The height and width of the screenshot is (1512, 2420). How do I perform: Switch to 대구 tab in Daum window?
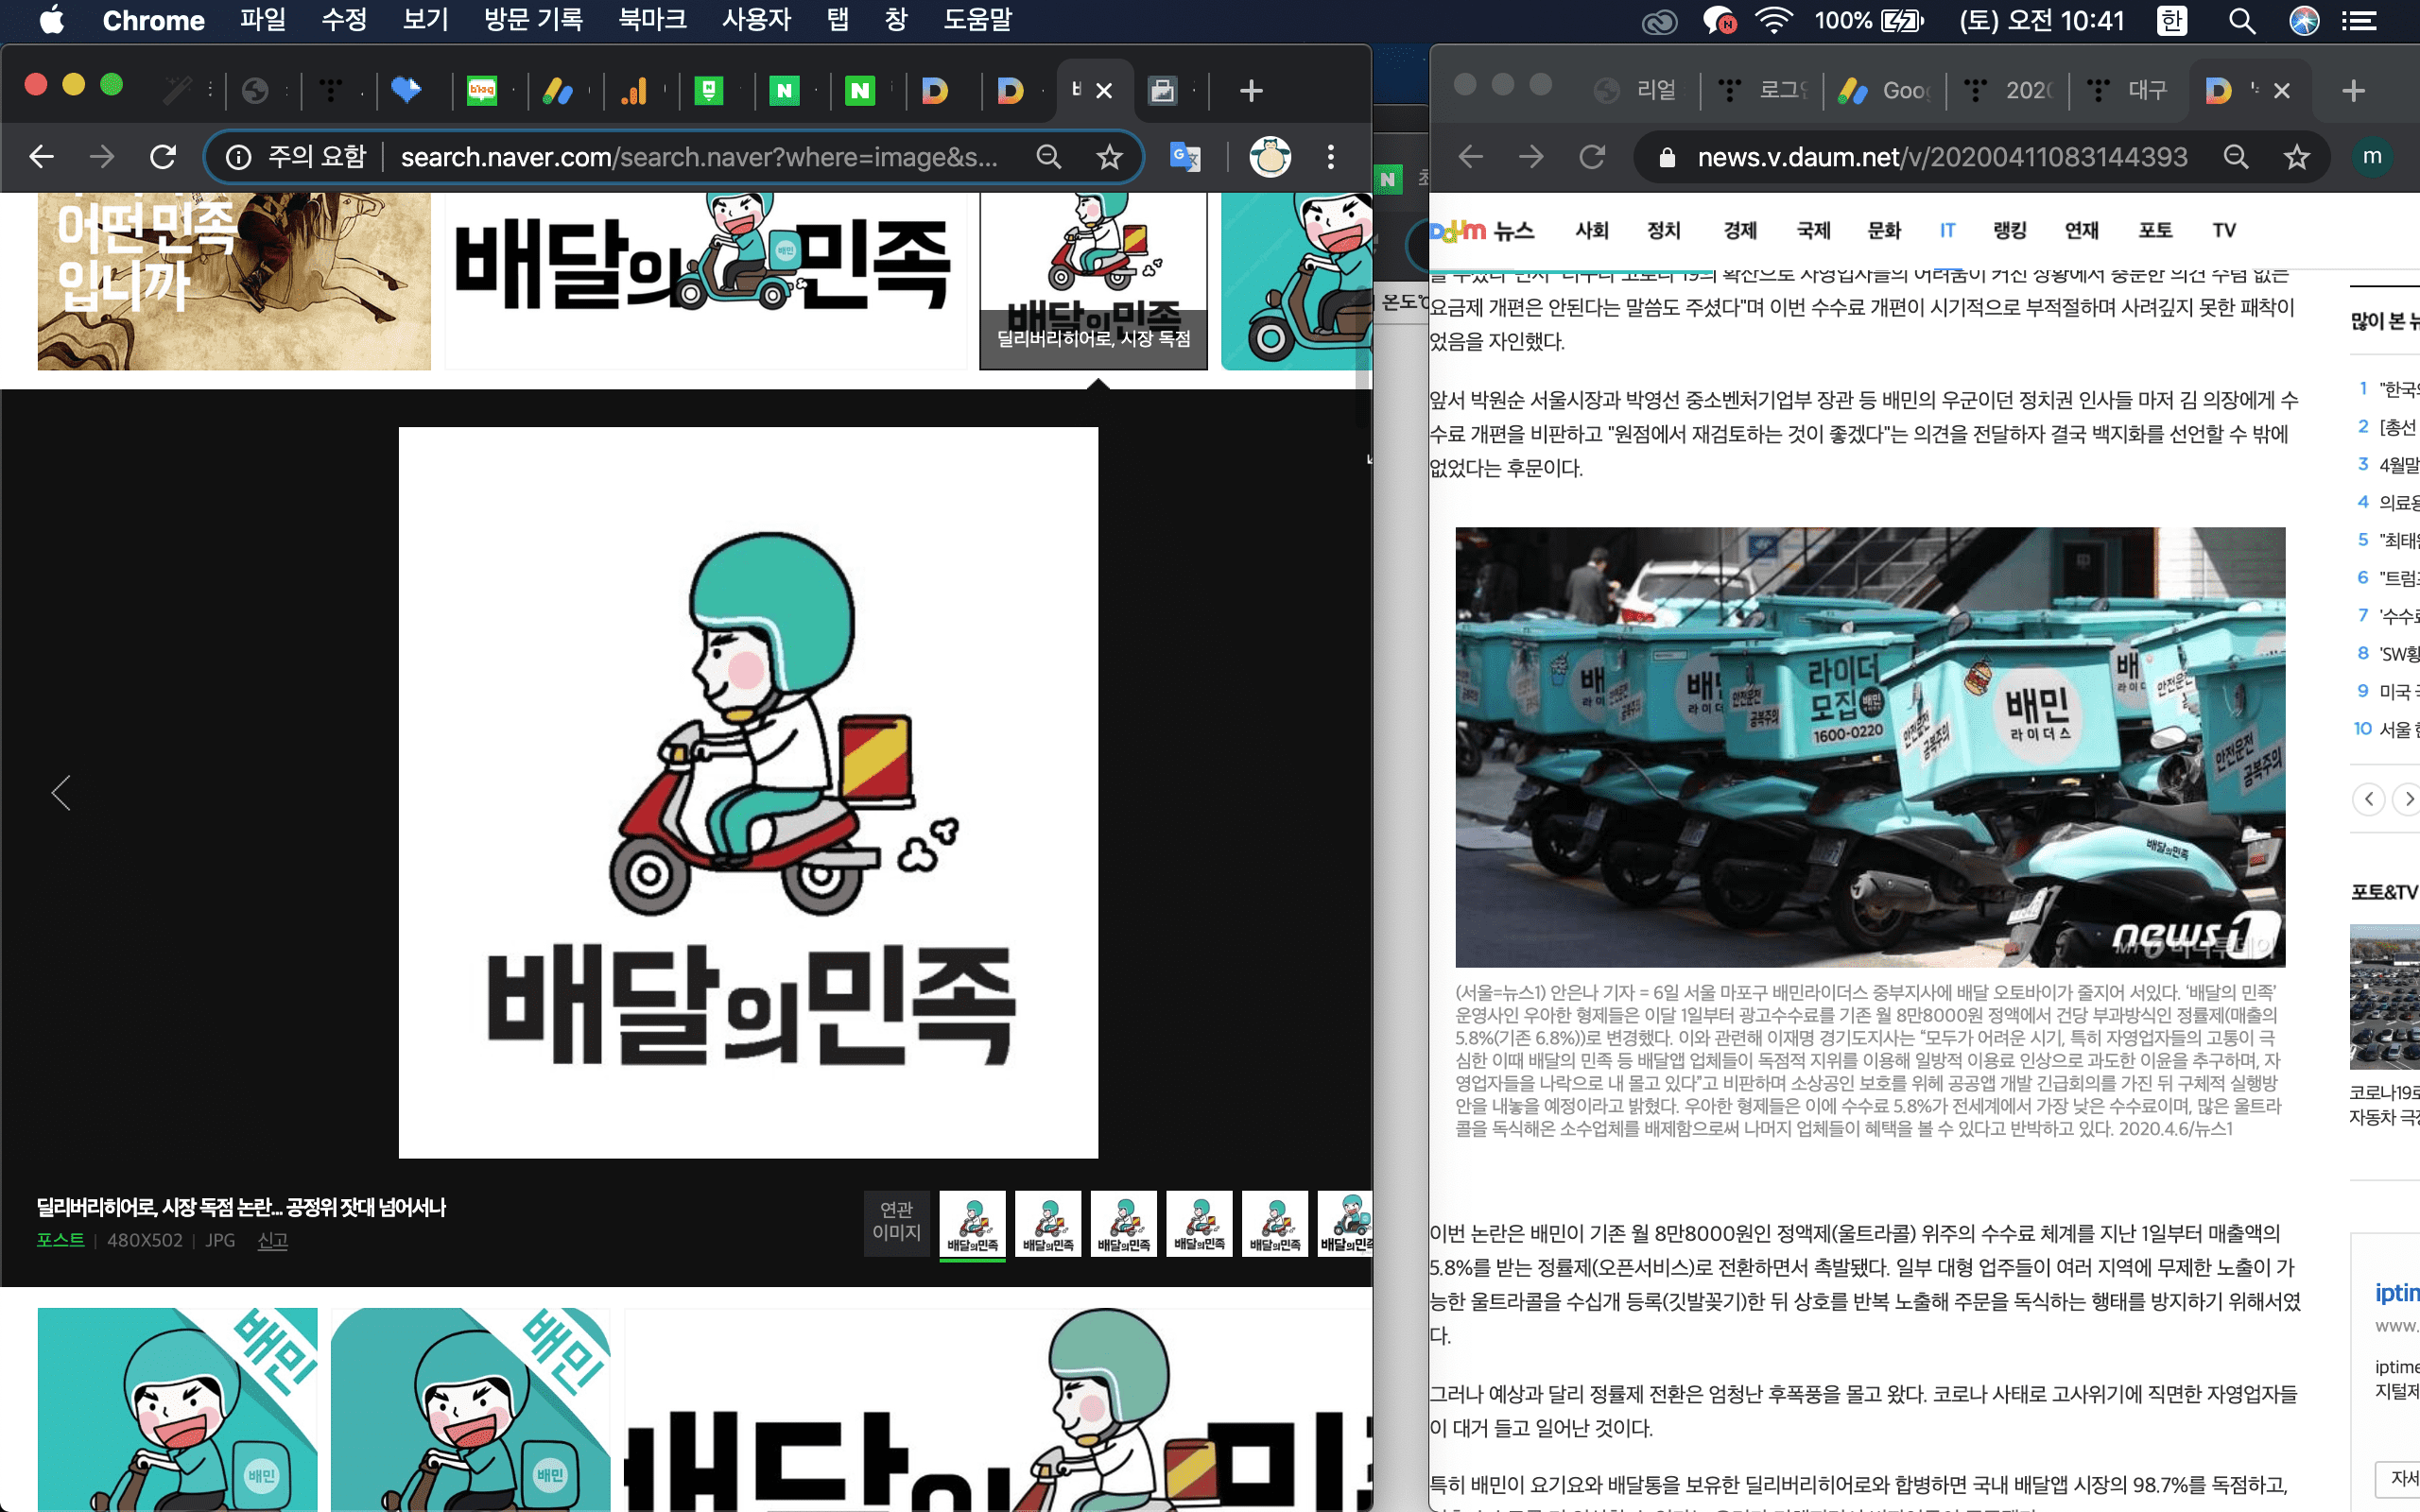[x=2130, y=91]
